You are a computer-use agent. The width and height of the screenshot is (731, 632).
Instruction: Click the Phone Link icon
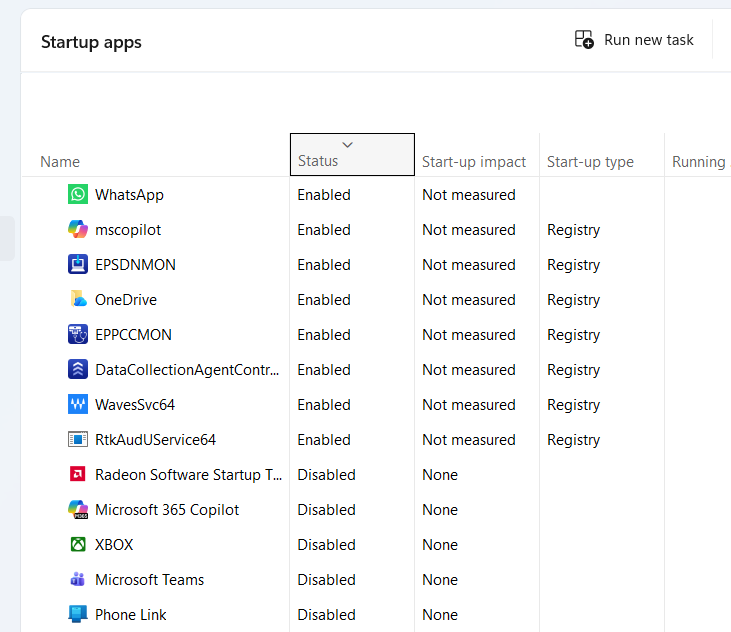(78, 614)
